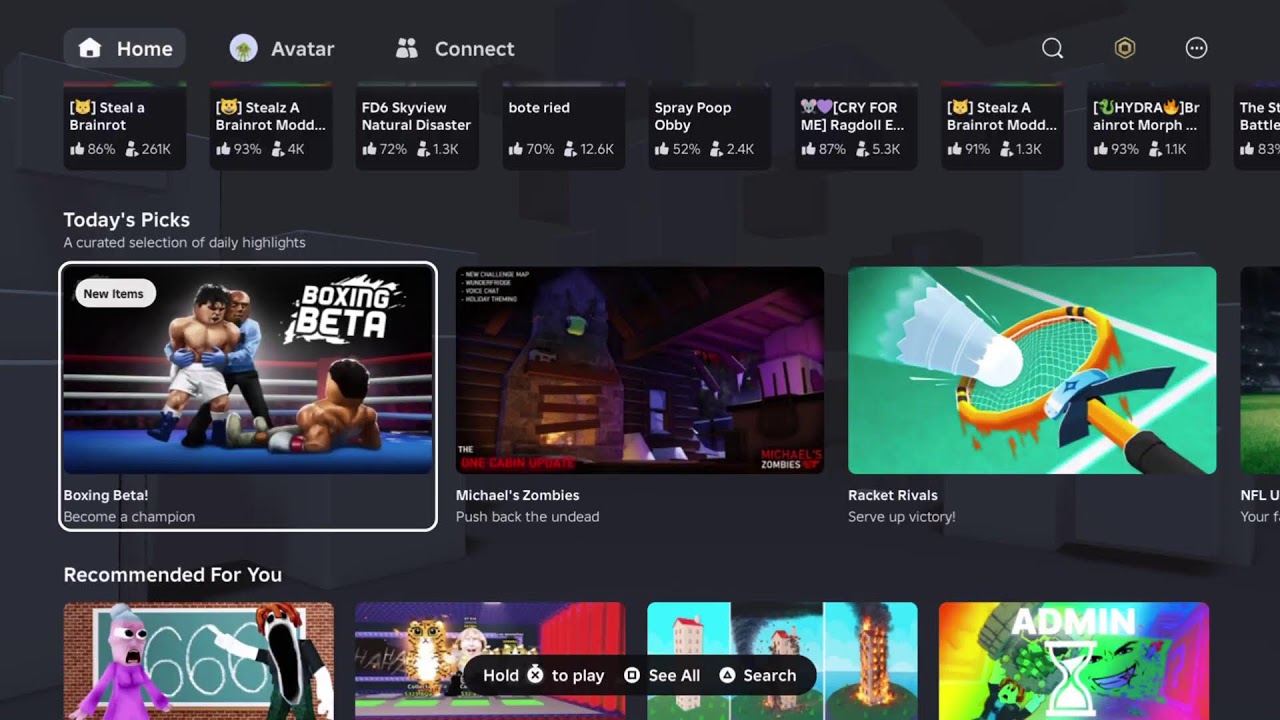Open the HYDRA Brainrot Morph card

(x=1148, y=127)
